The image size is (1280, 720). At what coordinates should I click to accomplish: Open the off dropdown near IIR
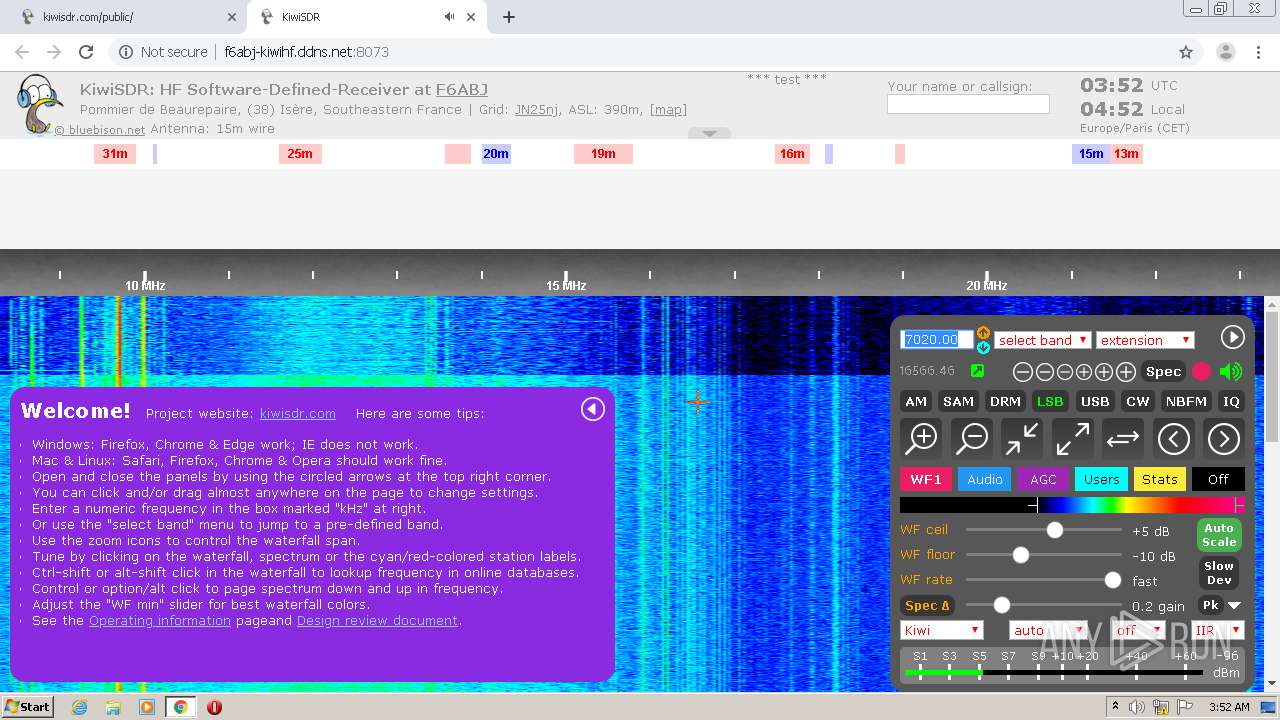(x=1138, y=630)
